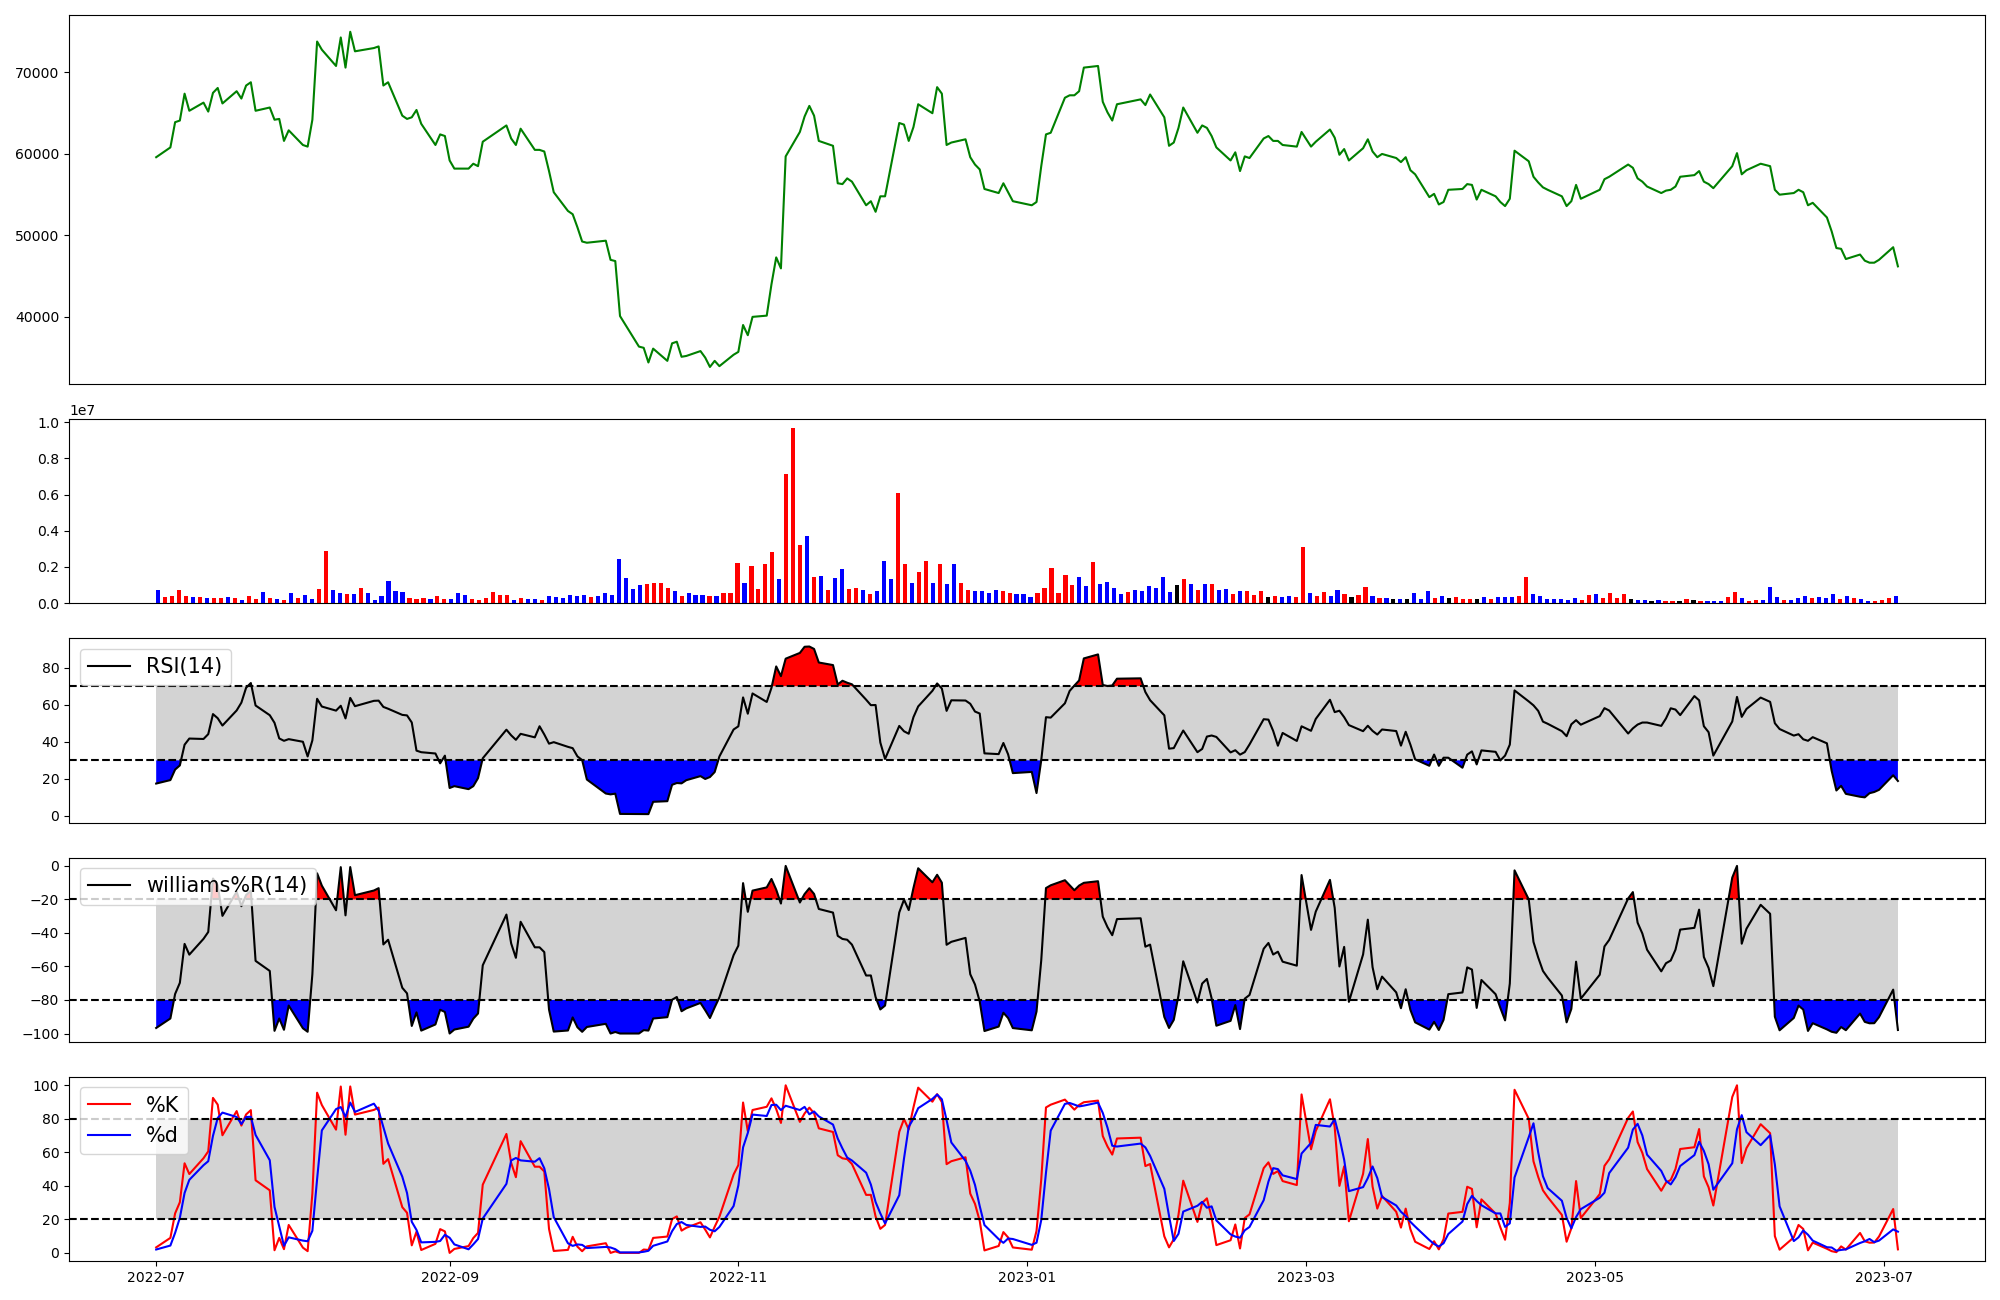This screenshot has width=2000, height=1300.
Task: Click the williams%R(14) legend label
Action: 226,885
